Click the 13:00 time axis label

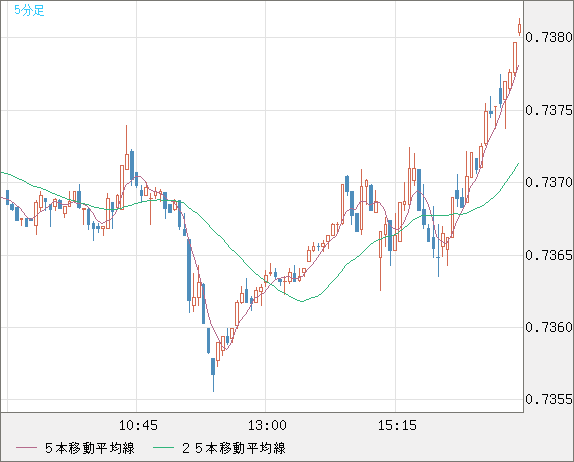point(267,425)
